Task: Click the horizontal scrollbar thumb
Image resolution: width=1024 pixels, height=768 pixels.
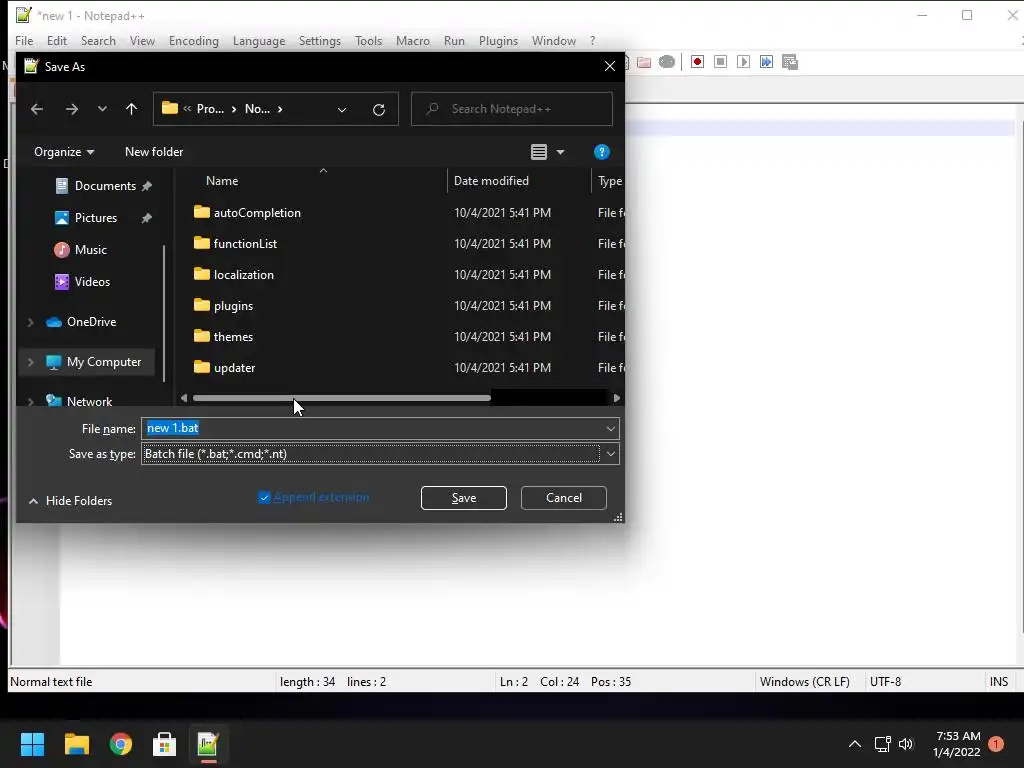Action: [x=342, y=398]
